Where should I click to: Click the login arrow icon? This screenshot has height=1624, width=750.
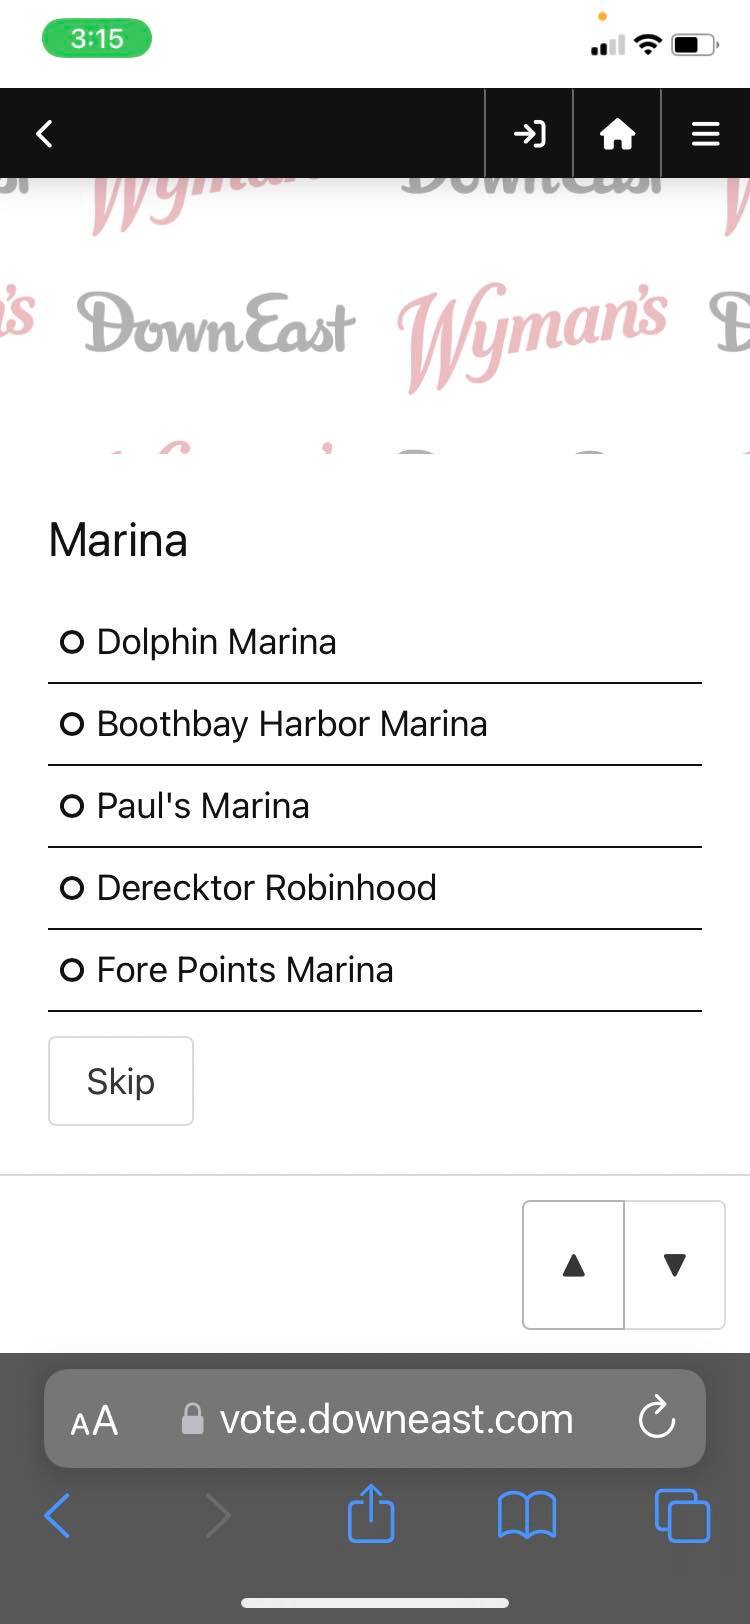(x=529, y=133)
